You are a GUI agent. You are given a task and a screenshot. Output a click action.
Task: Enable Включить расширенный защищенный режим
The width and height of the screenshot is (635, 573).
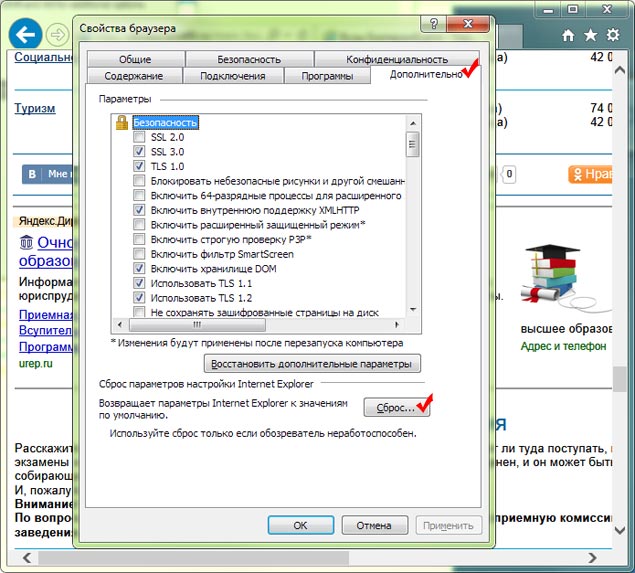[139, 225]
